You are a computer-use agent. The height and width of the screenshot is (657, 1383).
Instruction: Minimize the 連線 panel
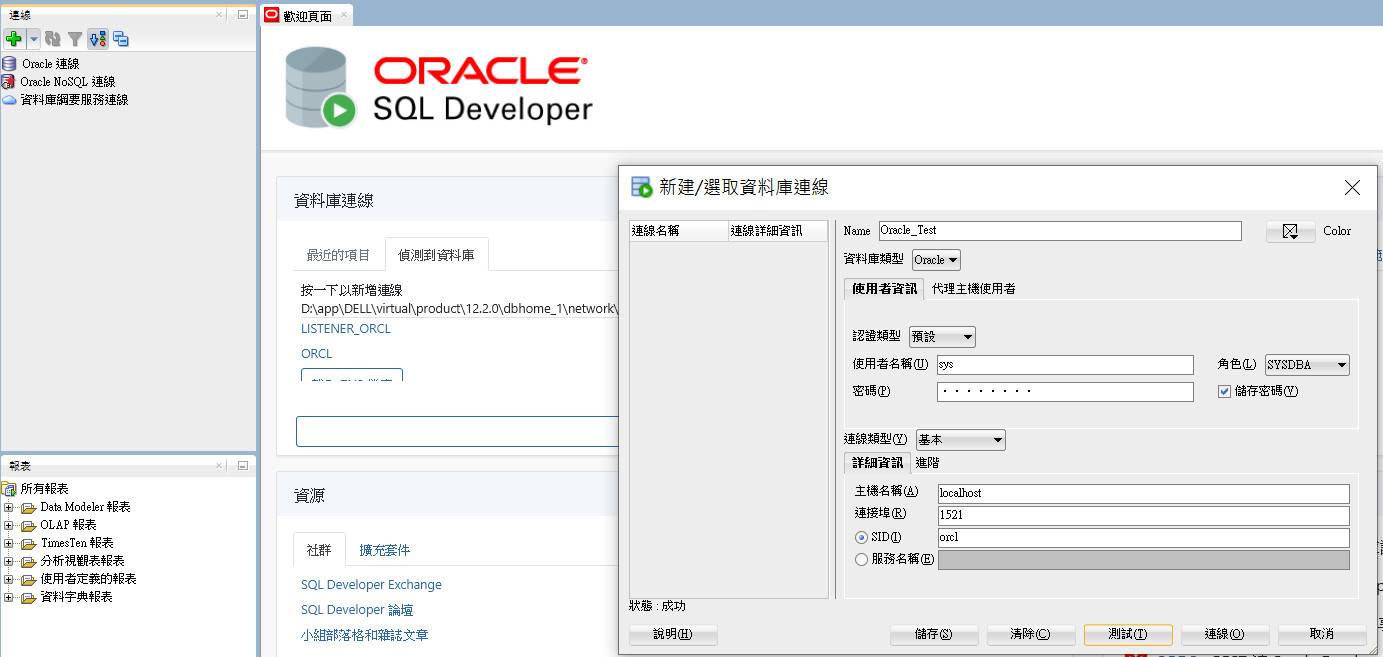243,15
